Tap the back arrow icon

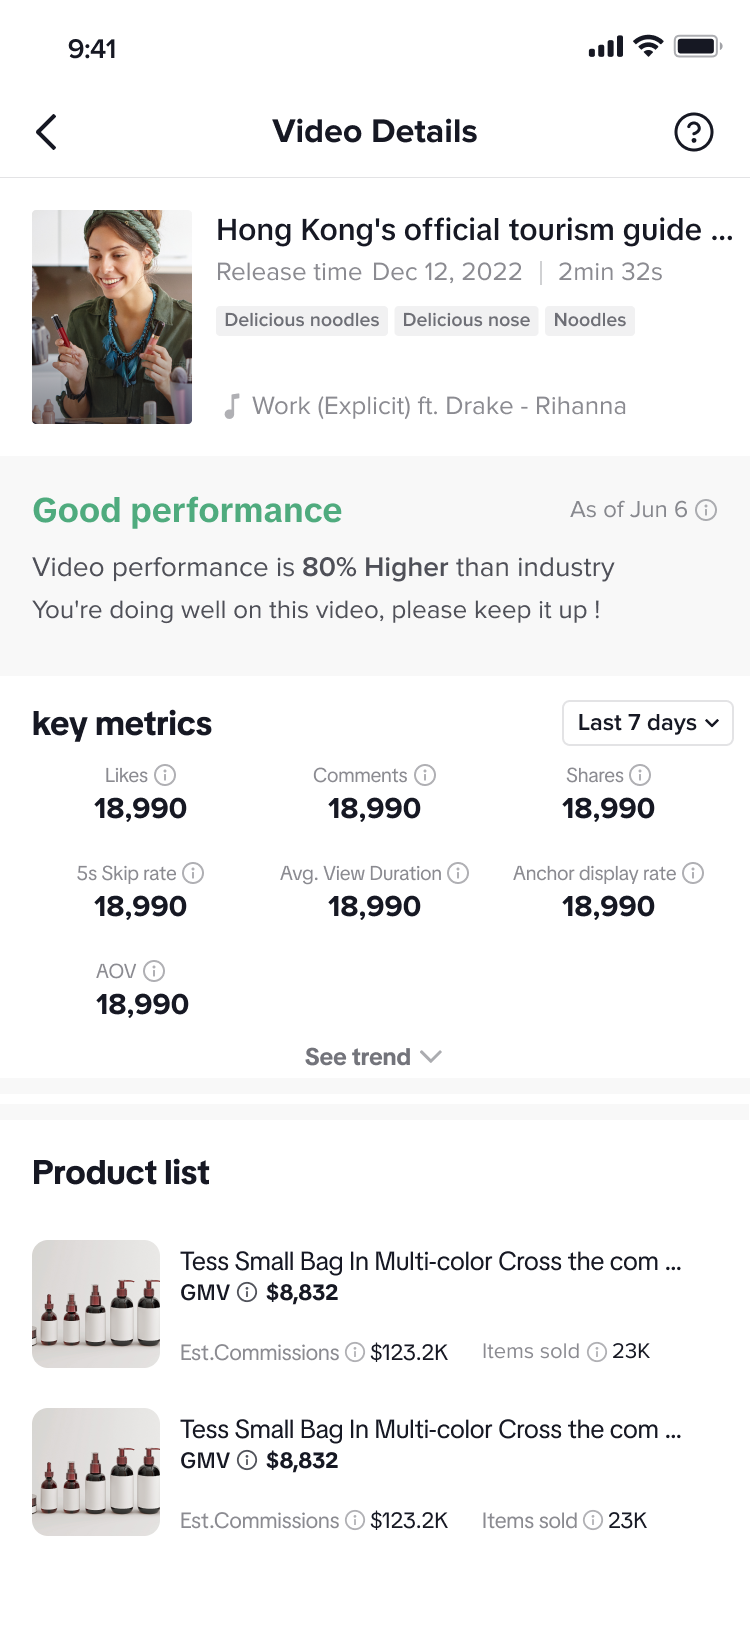46,132
